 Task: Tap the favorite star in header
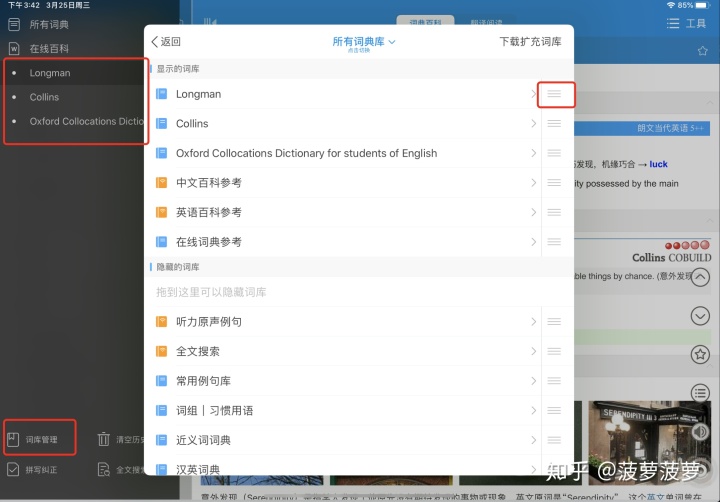(703, 51)
